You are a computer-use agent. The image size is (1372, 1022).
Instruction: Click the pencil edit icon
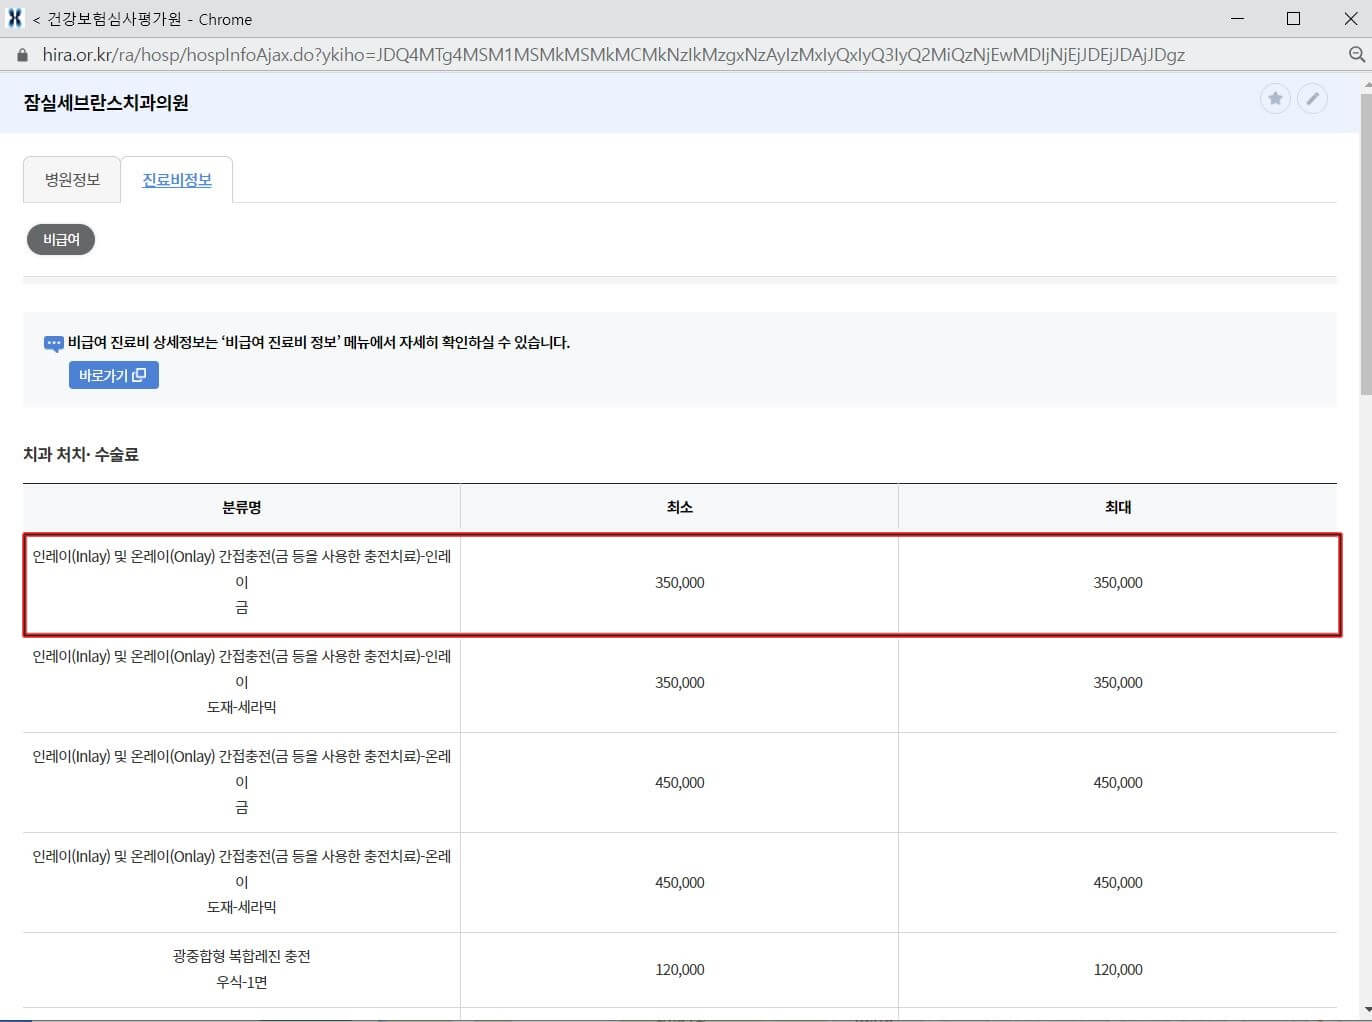[x=1313, y=99]
